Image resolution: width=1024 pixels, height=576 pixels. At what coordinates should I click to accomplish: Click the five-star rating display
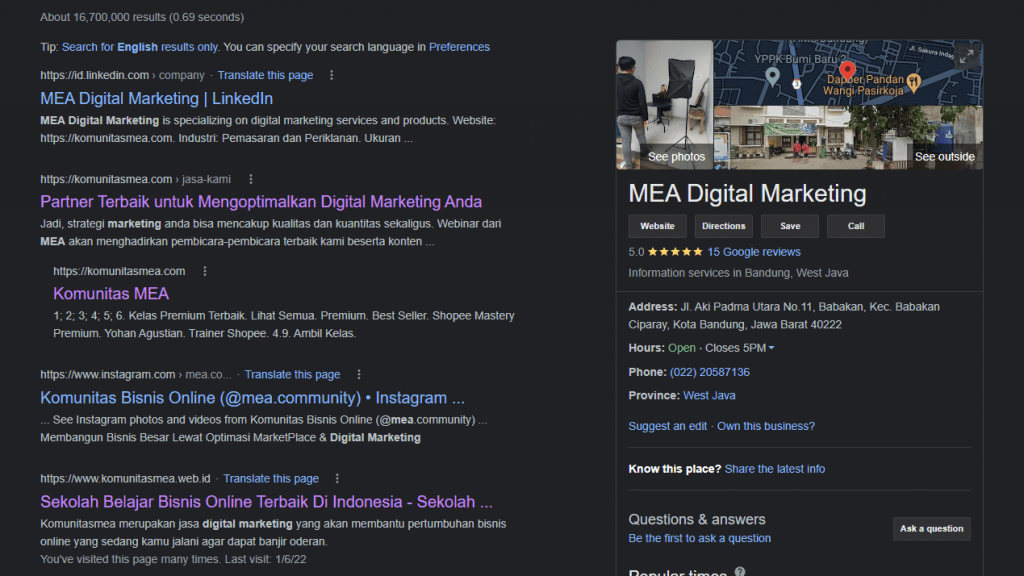click(x=675, y=252)
